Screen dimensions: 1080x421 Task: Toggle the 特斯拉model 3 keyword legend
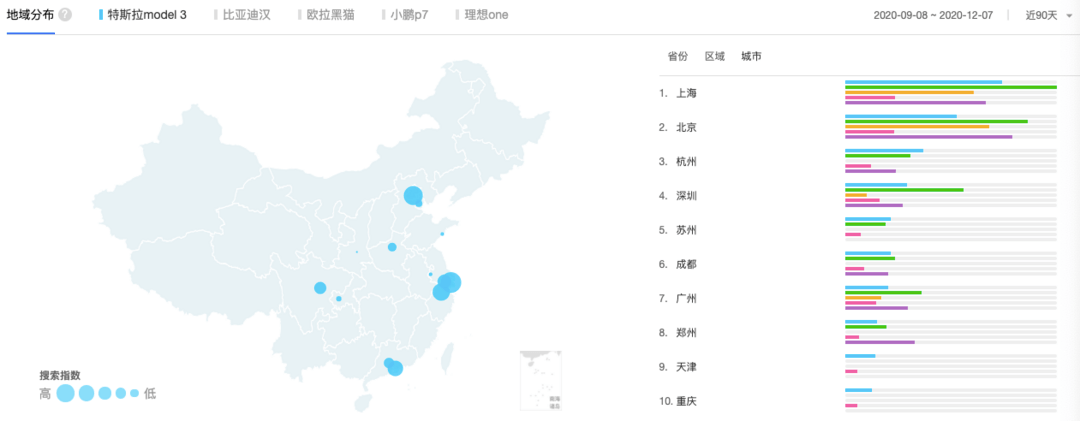pyautogui.click(x=143, y=15)
